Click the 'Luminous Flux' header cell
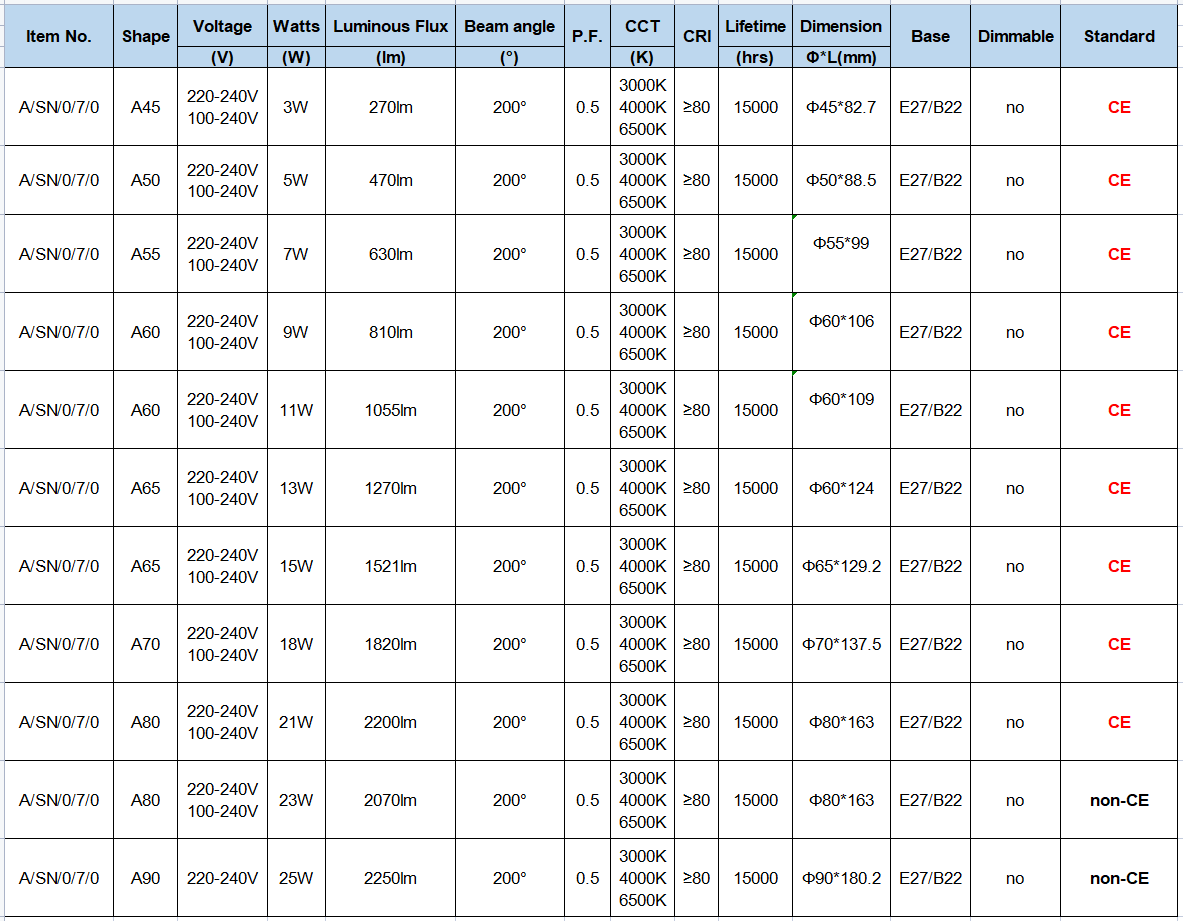The height and width of the screenshot is (921, 1183). tap(391, 26)
